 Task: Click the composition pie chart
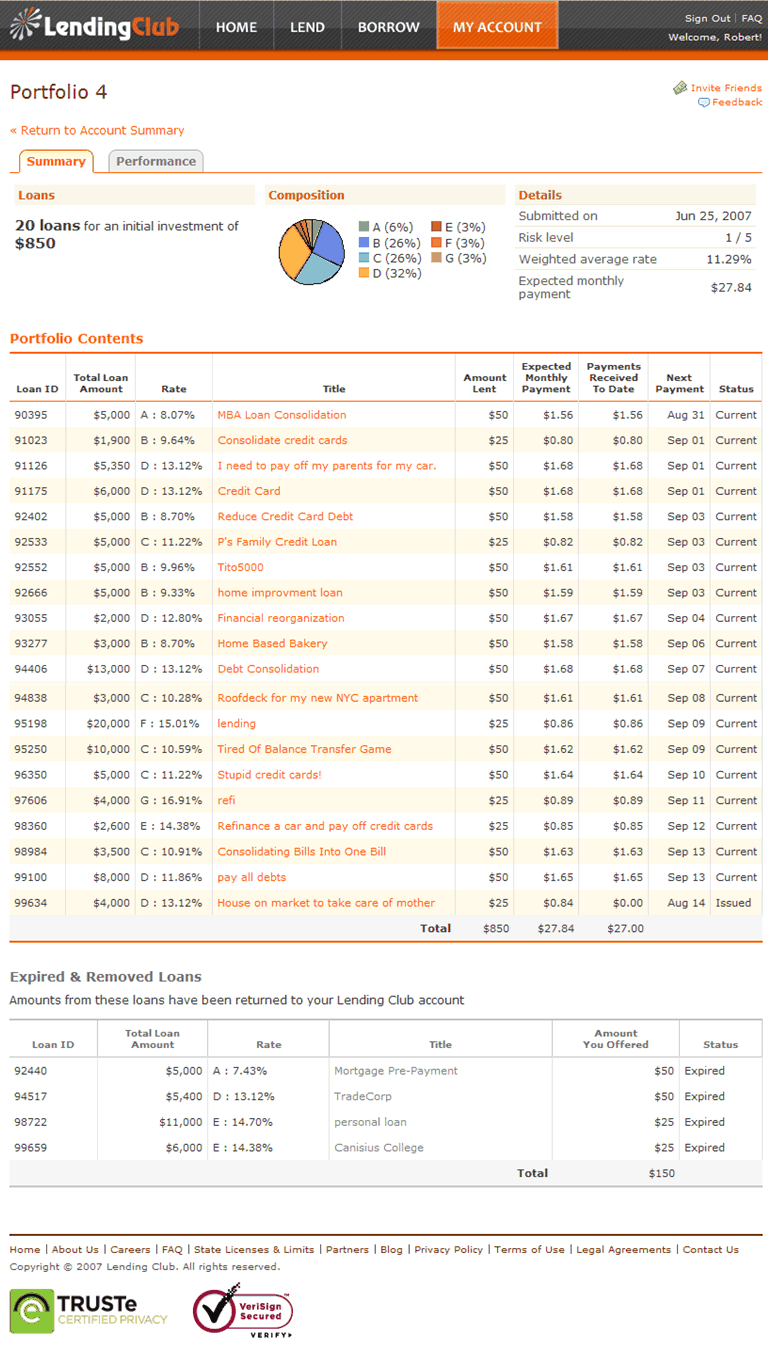tap(311, 252)
